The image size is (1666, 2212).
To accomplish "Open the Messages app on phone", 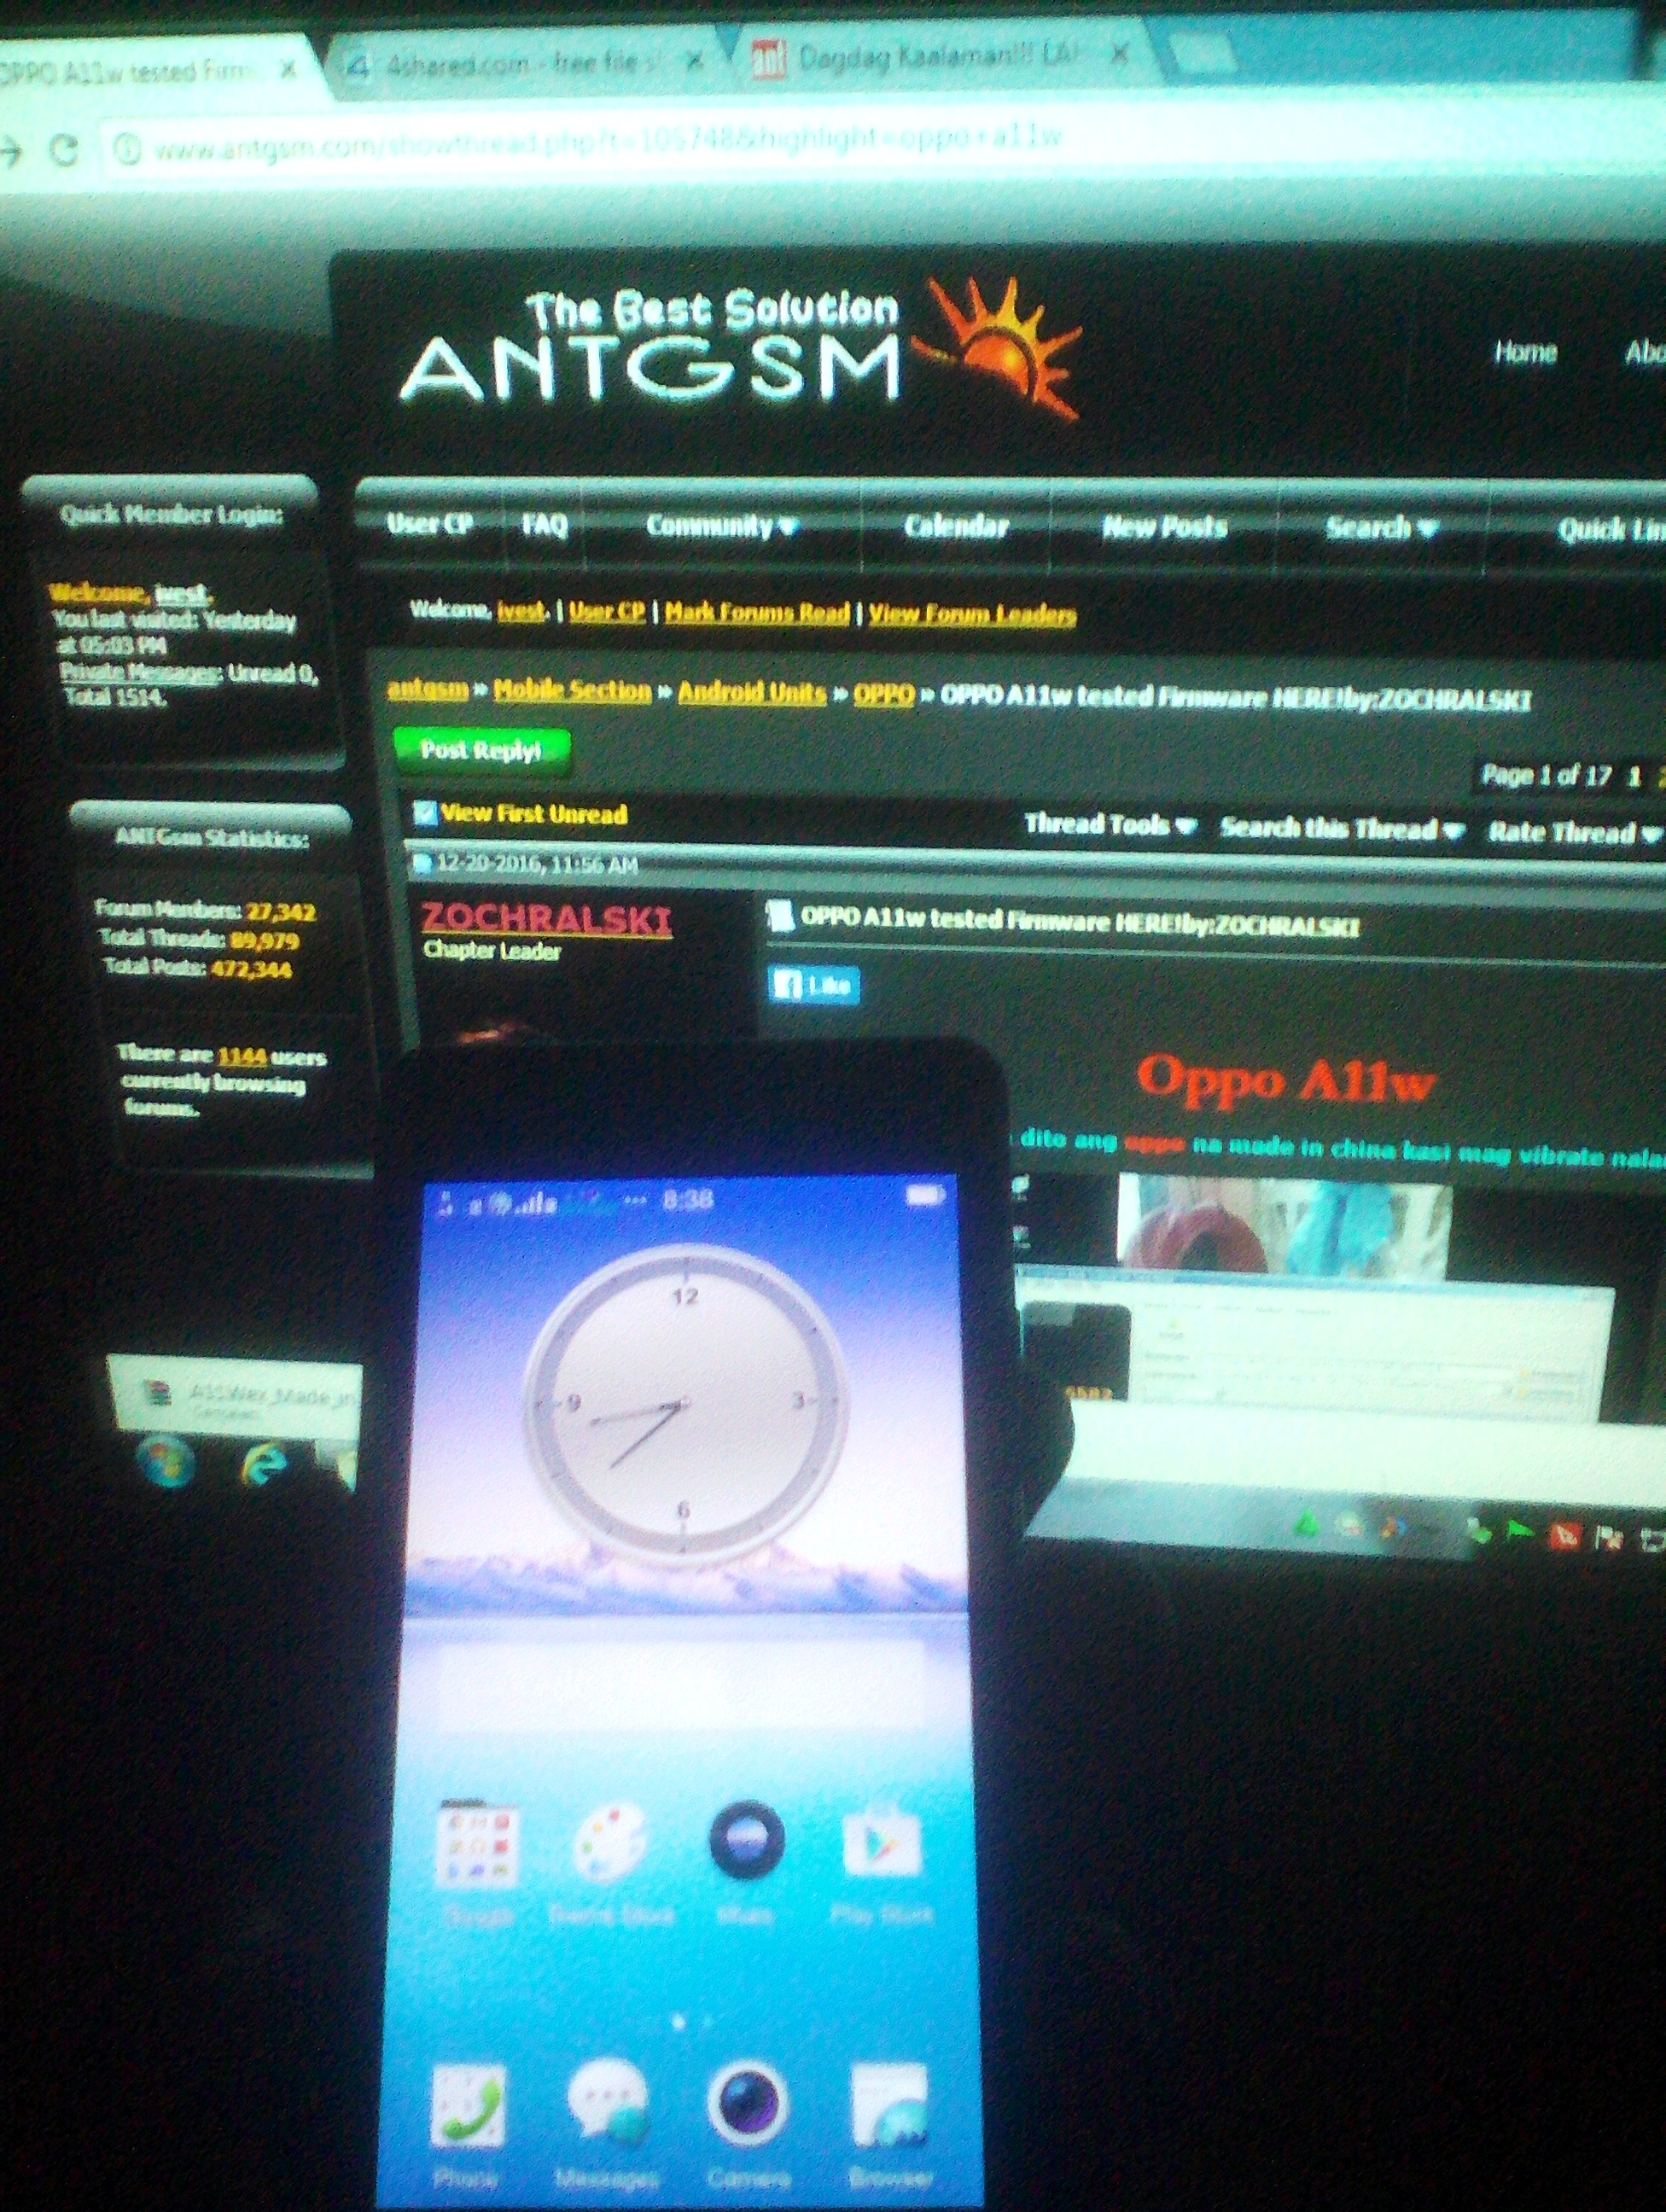I will pyautogui.click(x=606, y=2123).
